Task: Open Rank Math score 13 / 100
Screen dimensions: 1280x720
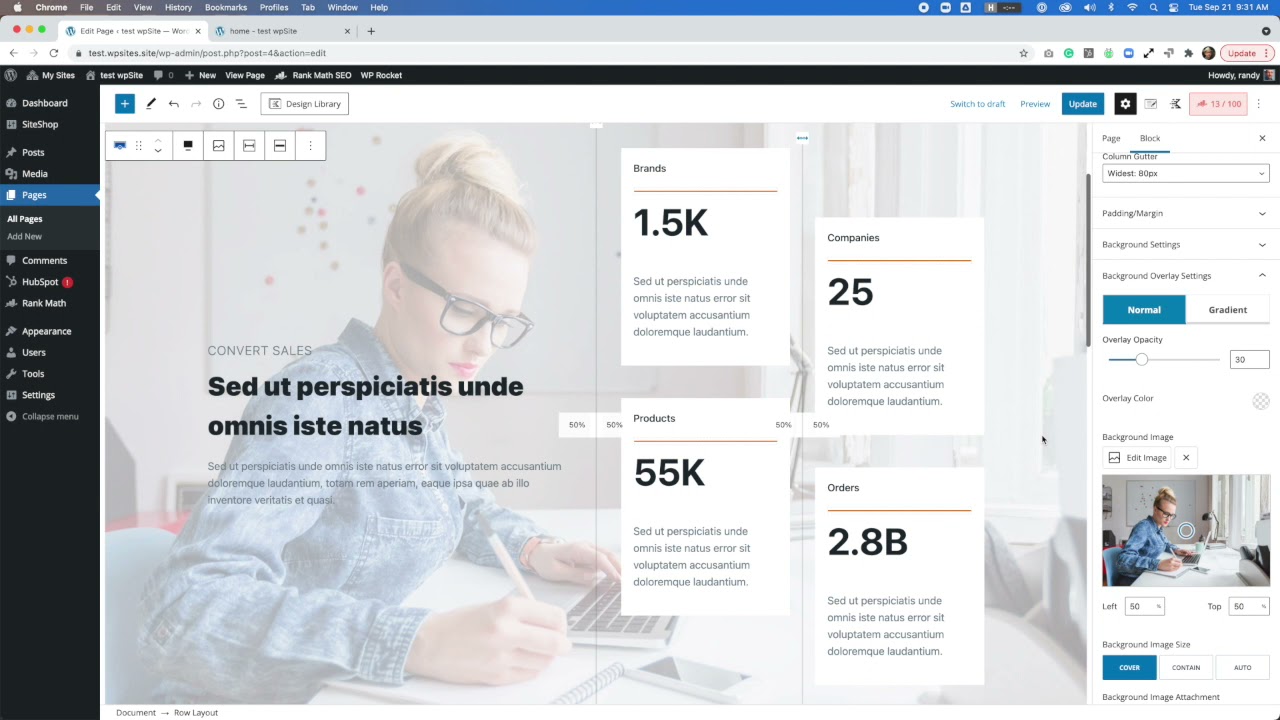Action: tap(1218, 104)
